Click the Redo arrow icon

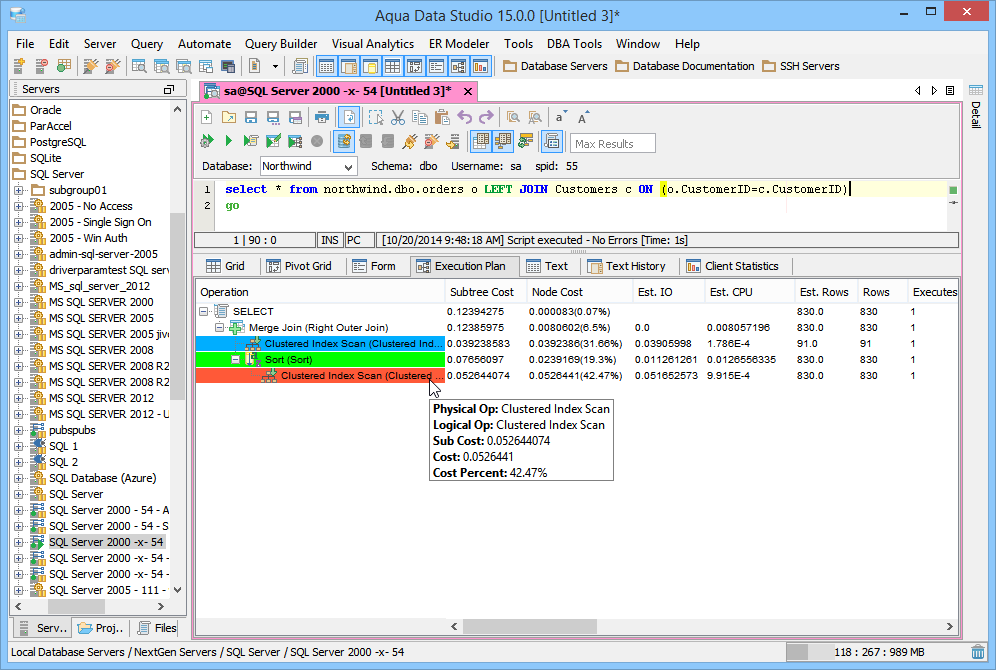pos(486,117)
